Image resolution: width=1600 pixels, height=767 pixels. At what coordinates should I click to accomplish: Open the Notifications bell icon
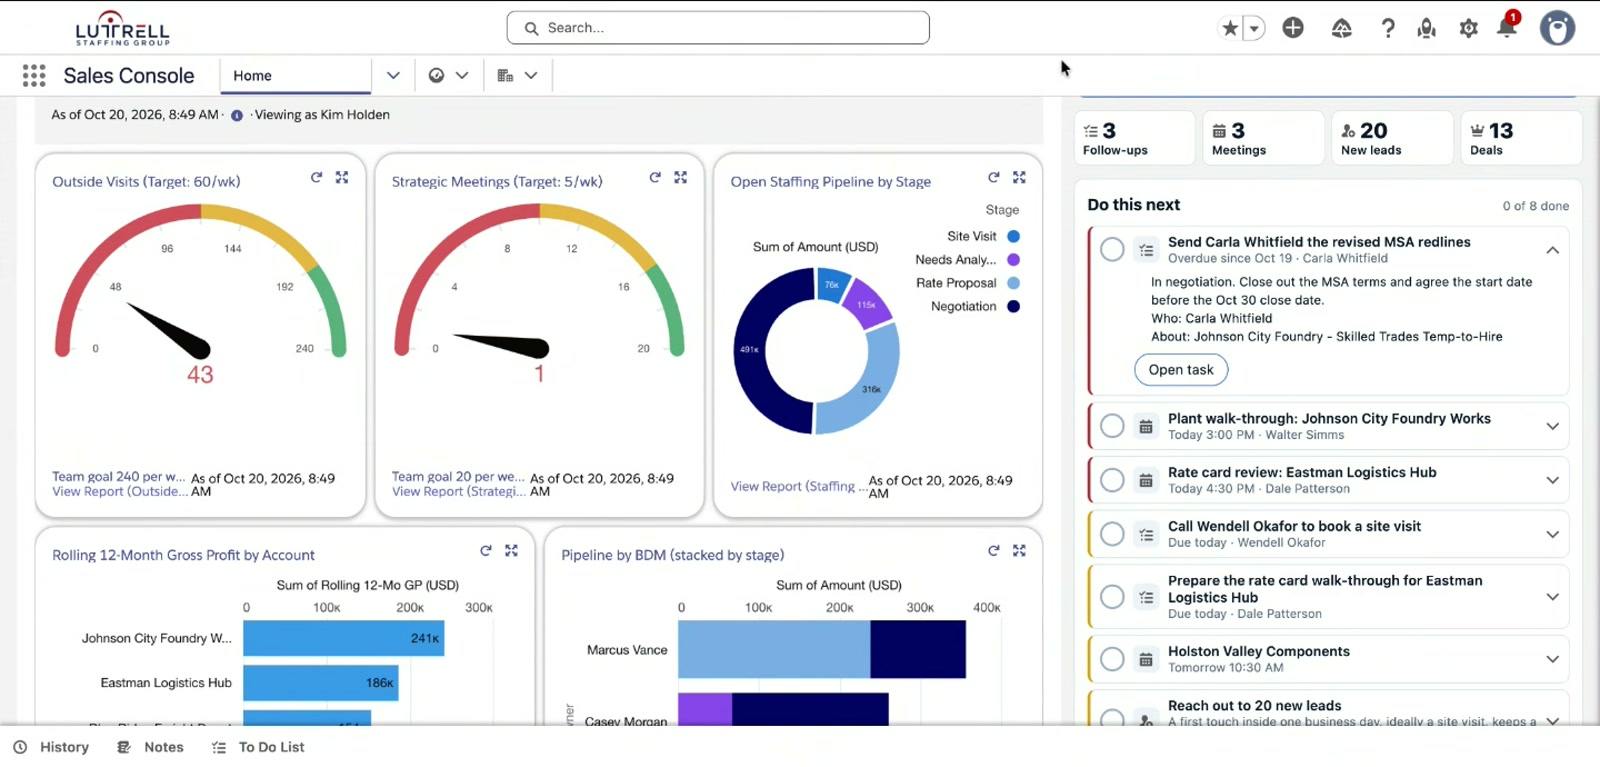pyautogui.click(x=1507, y=28)
